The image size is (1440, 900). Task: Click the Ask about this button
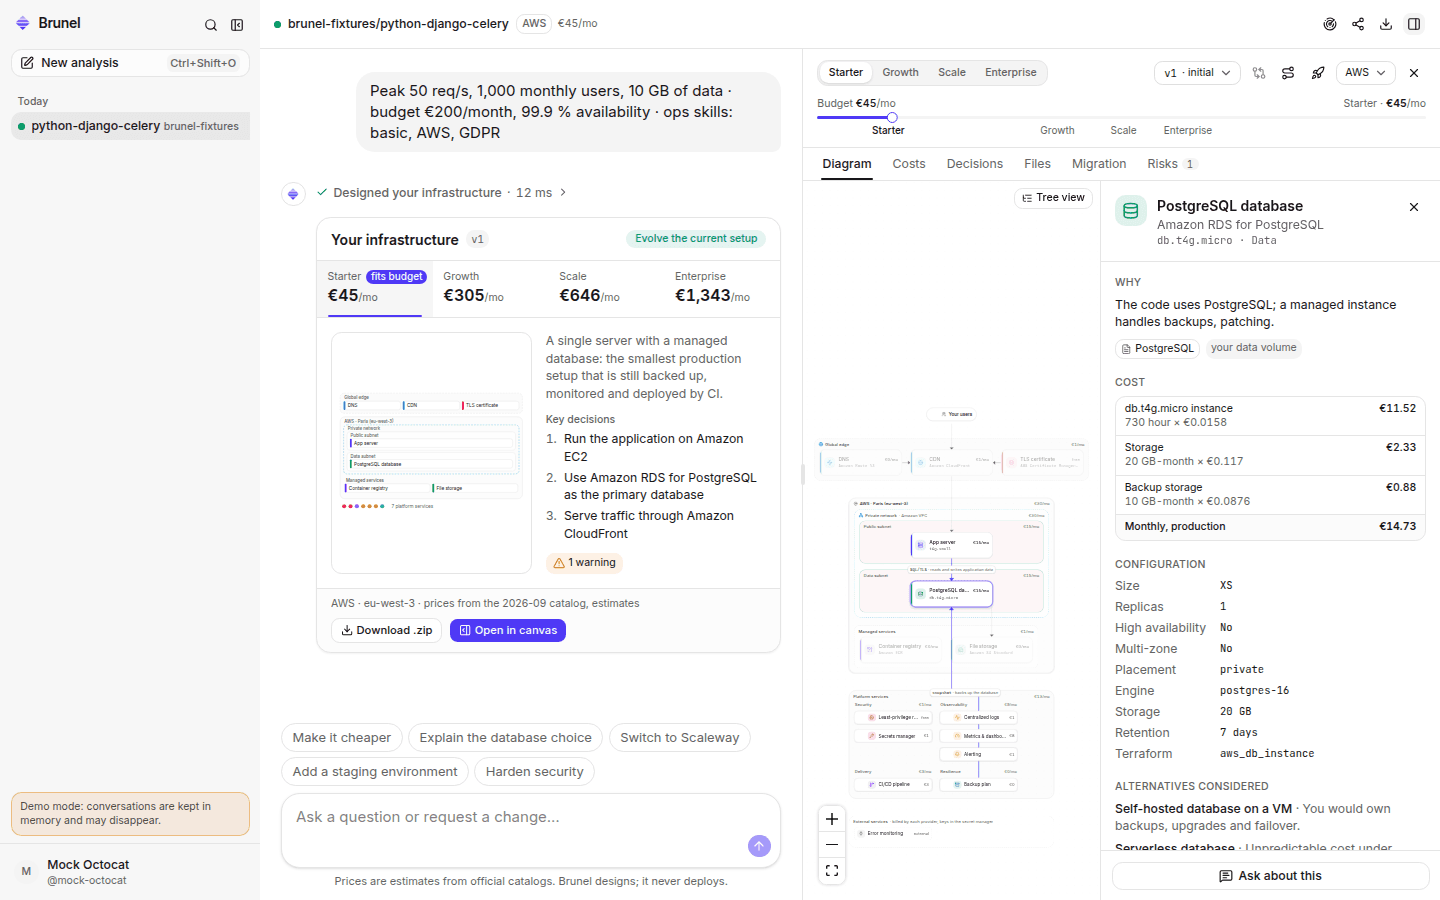tap(1270, 876)
